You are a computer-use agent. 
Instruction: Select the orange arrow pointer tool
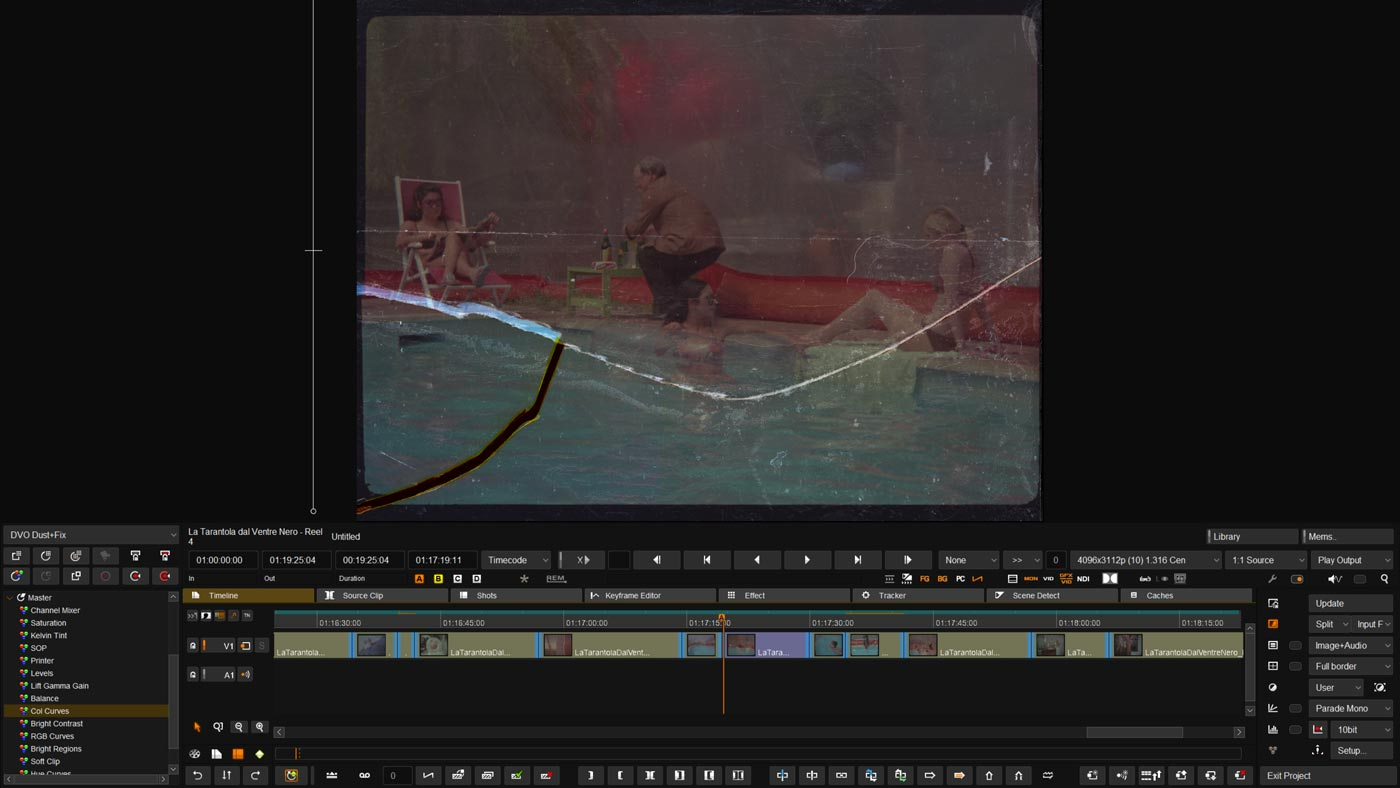tap(197, 727)
